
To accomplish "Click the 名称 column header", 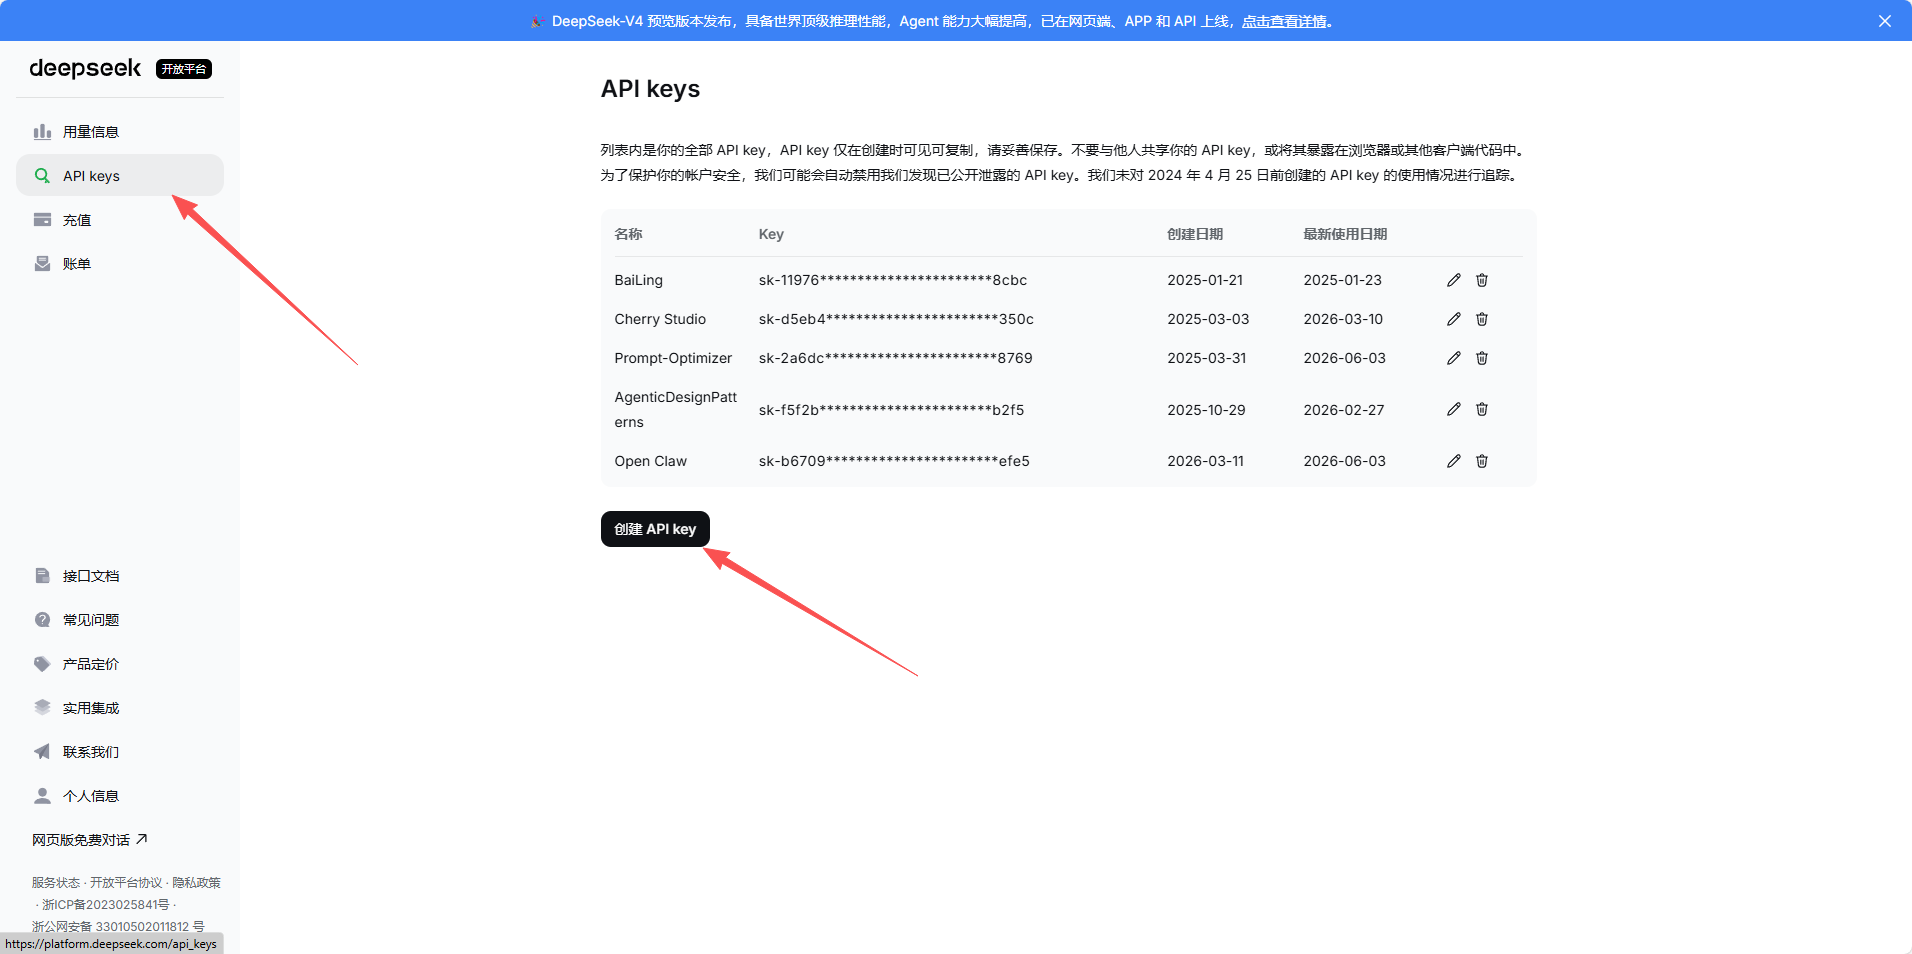I will pyautogui.click(x=629, y=234).
